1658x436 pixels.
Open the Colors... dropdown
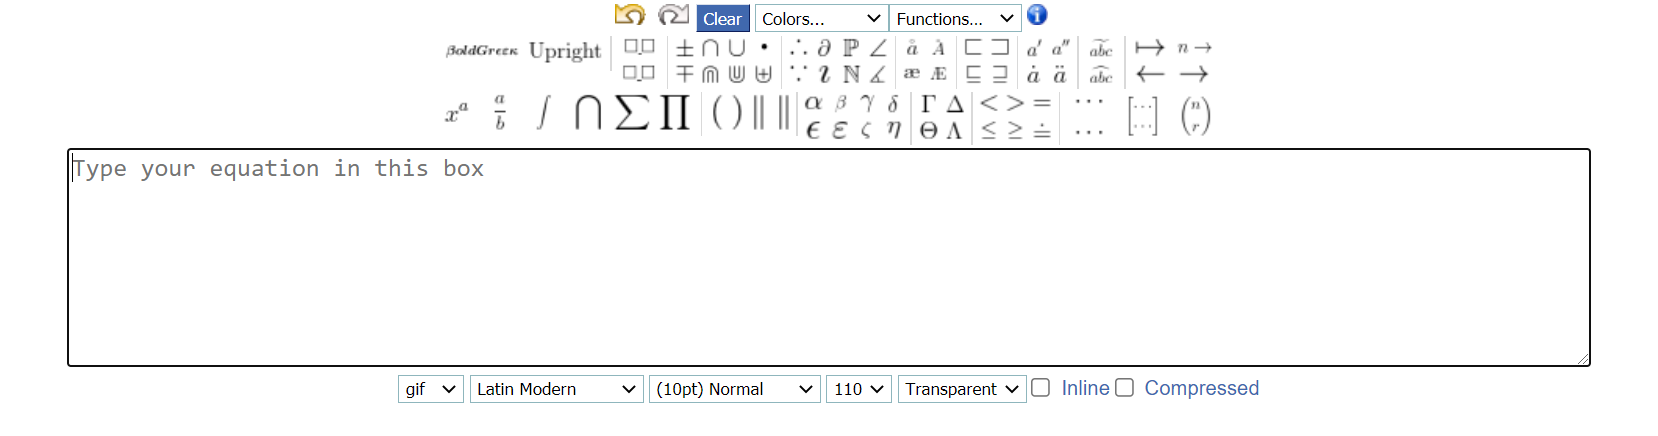[x=822, y=18]
